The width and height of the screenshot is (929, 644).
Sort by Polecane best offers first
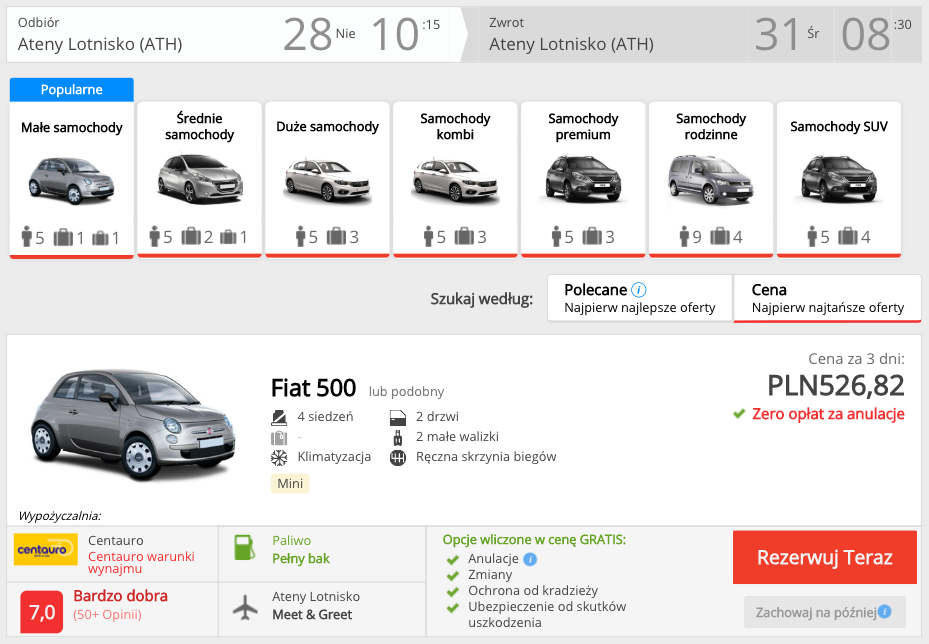(640, 298)
